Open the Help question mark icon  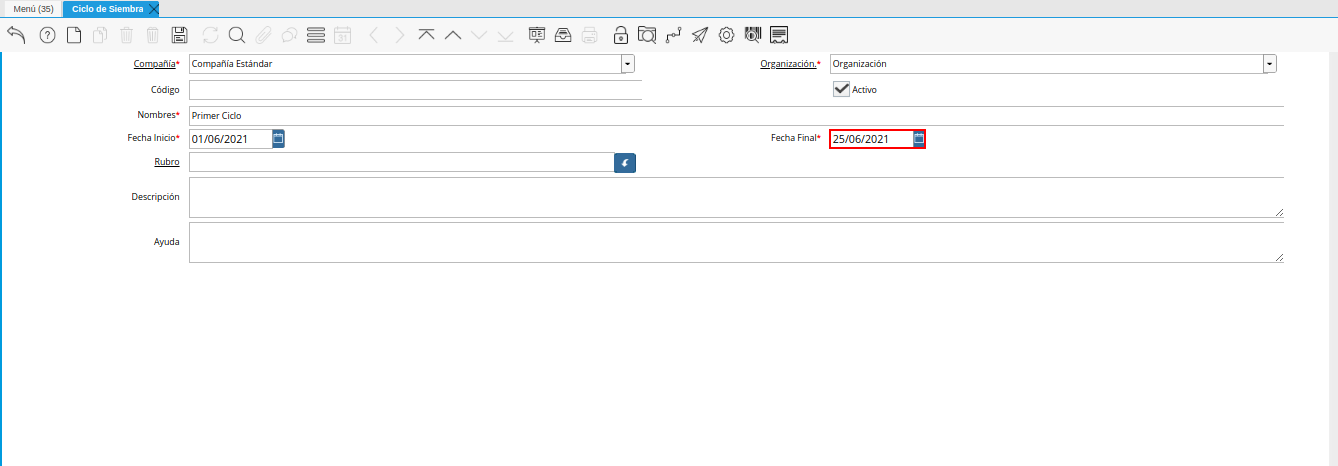click(x=47, y=35)
